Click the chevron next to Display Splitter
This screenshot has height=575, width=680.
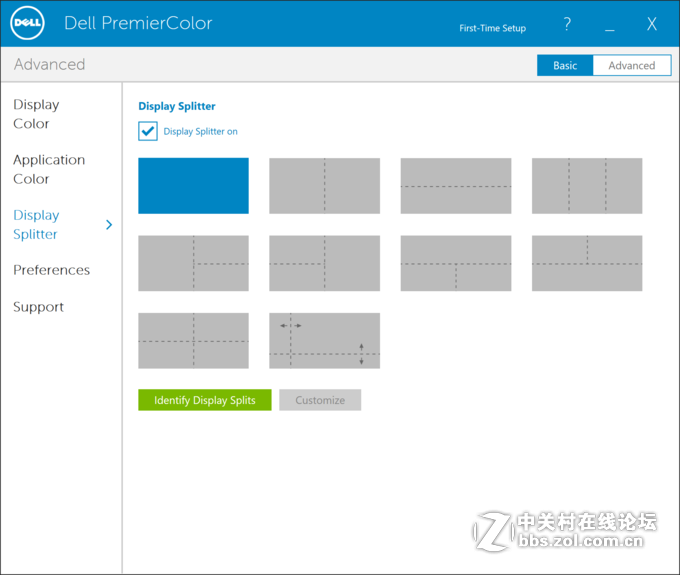(x=109, y=225)
